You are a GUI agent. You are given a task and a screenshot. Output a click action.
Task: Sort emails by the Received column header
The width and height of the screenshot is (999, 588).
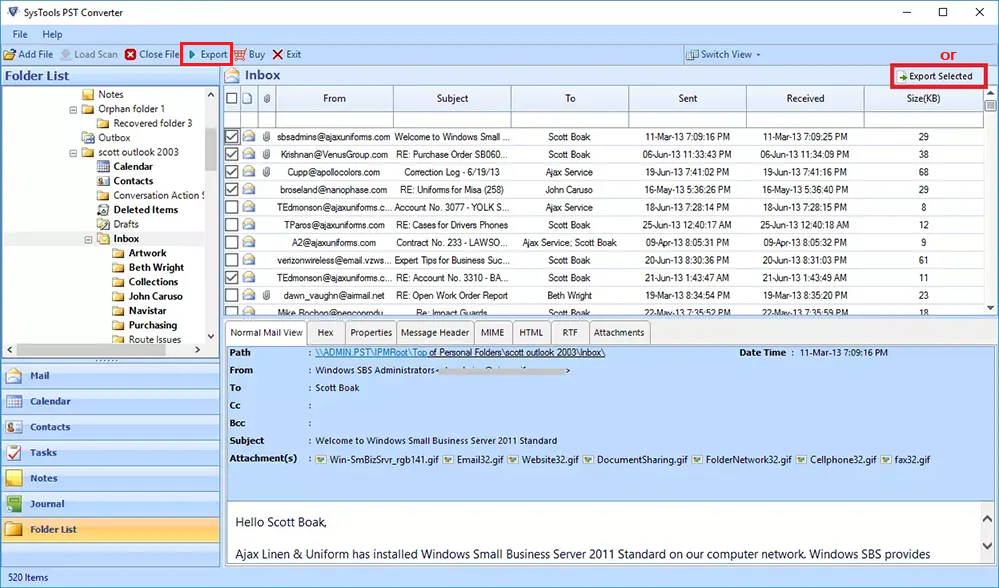[x=805, y=99]
